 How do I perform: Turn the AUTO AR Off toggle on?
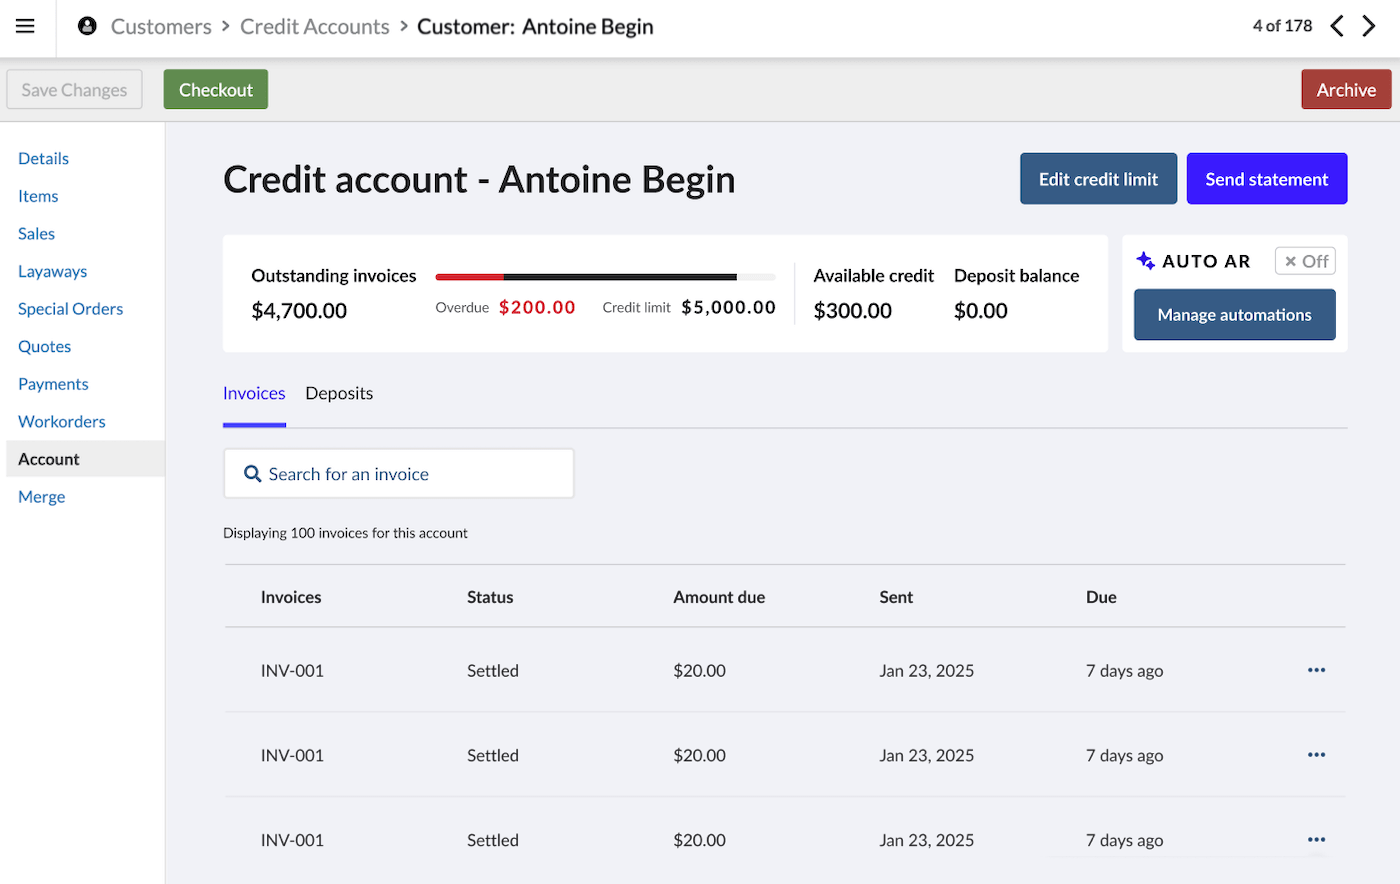point(1305,260)
